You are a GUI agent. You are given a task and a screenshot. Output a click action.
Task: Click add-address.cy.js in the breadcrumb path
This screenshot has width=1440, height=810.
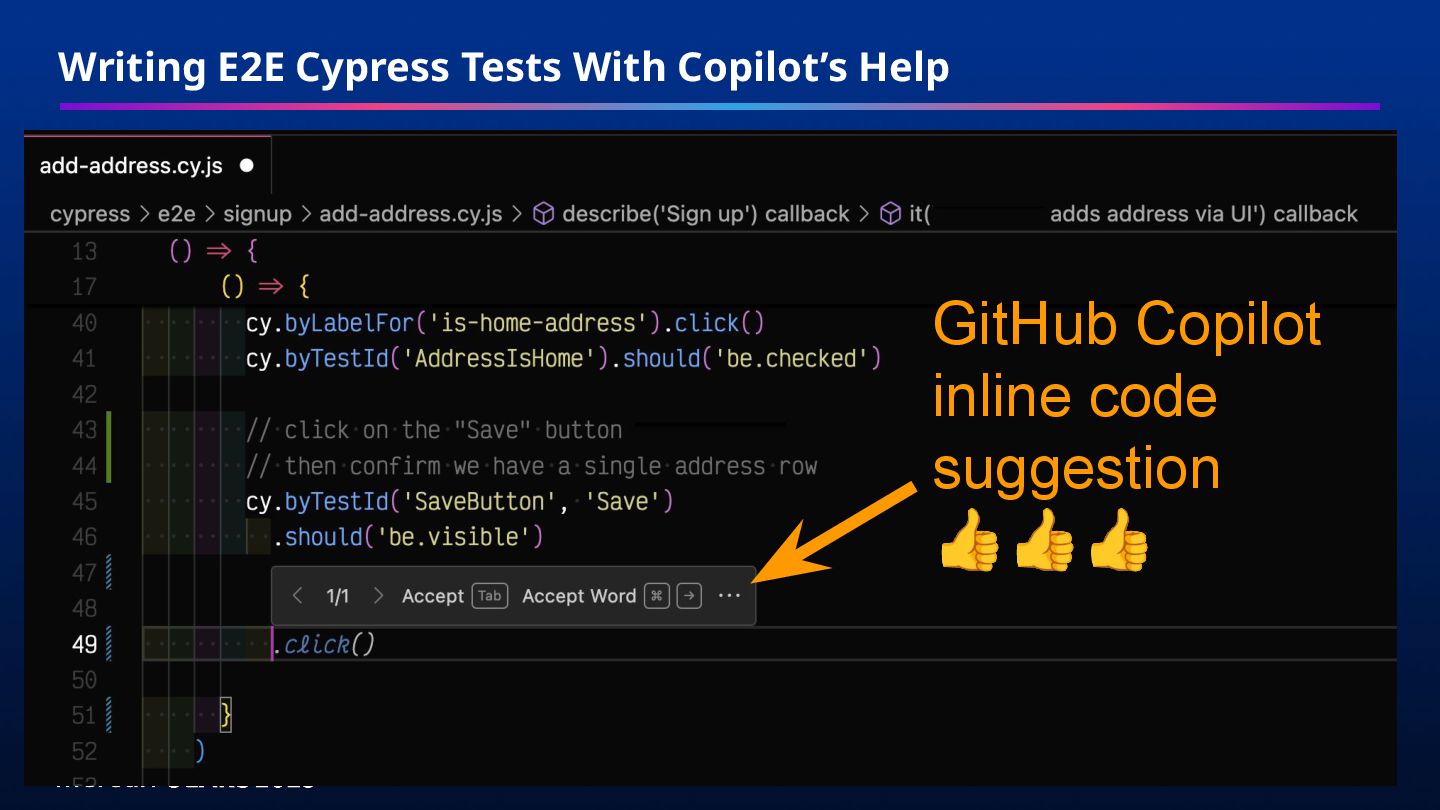411,214
